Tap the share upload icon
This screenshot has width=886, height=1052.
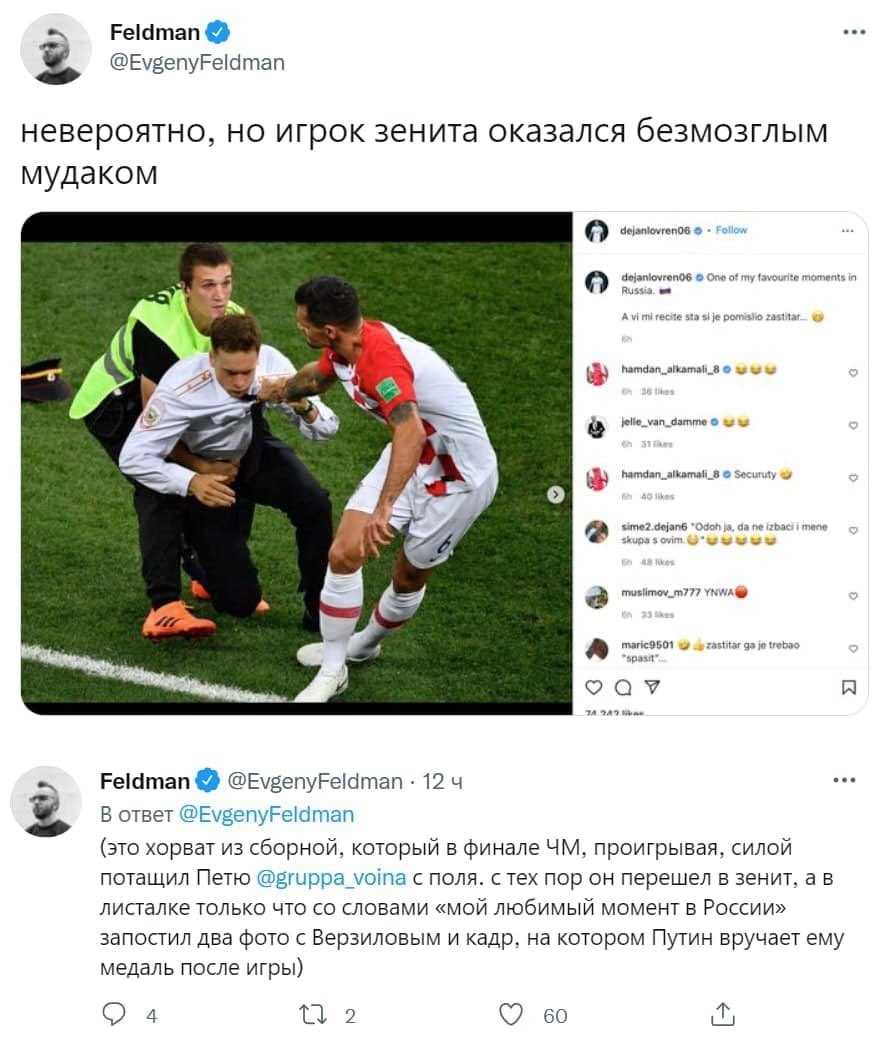click(722, 1014)
